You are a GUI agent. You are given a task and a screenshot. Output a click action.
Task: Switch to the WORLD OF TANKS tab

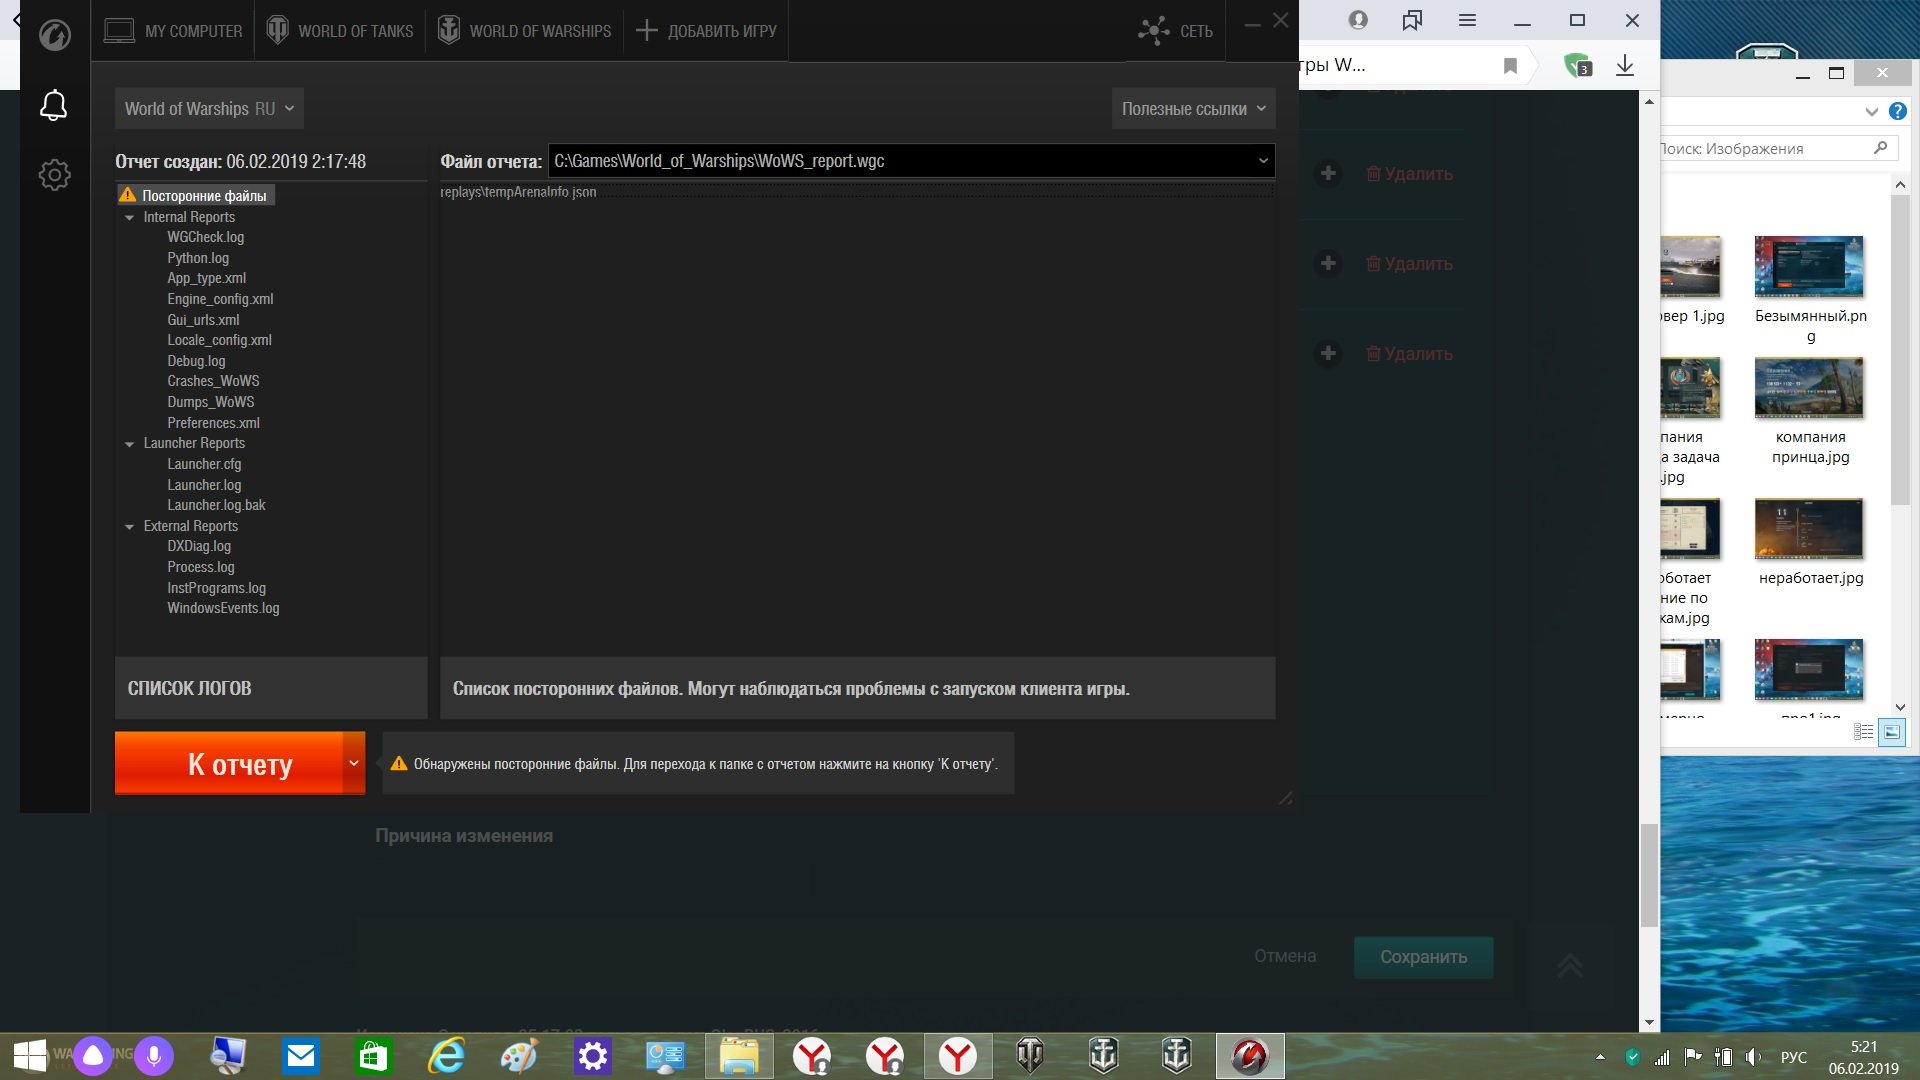point(340,31)
